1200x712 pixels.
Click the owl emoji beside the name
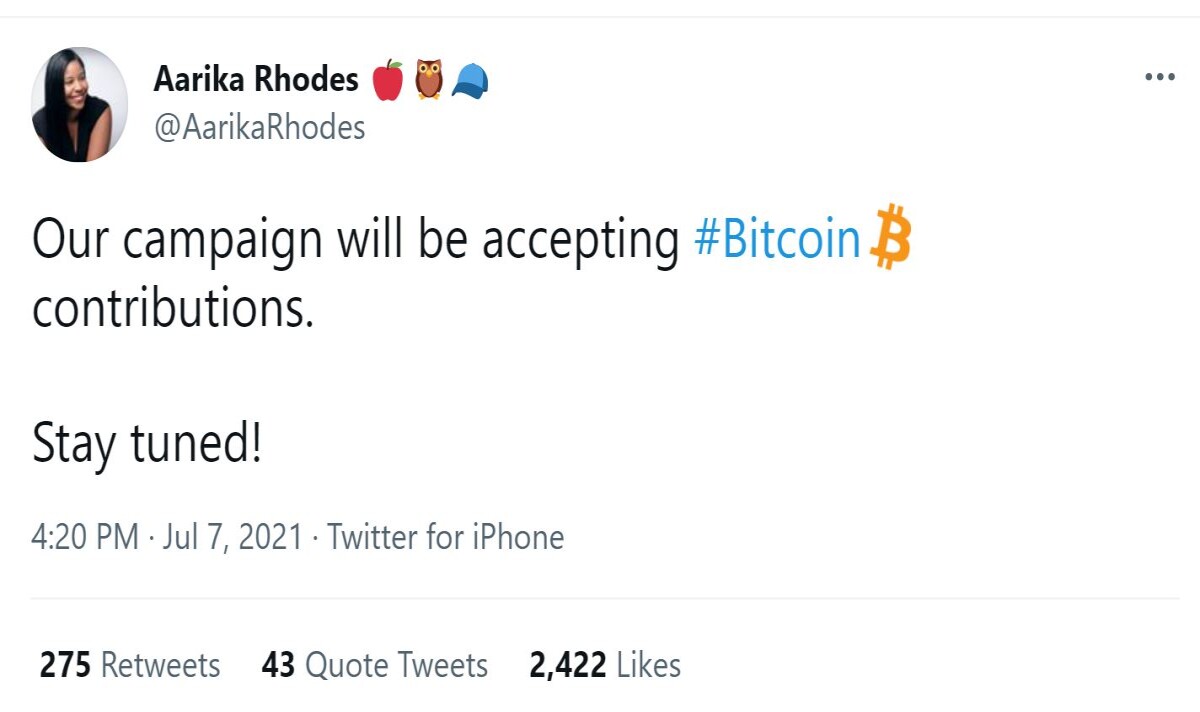(x=429, y=80)
